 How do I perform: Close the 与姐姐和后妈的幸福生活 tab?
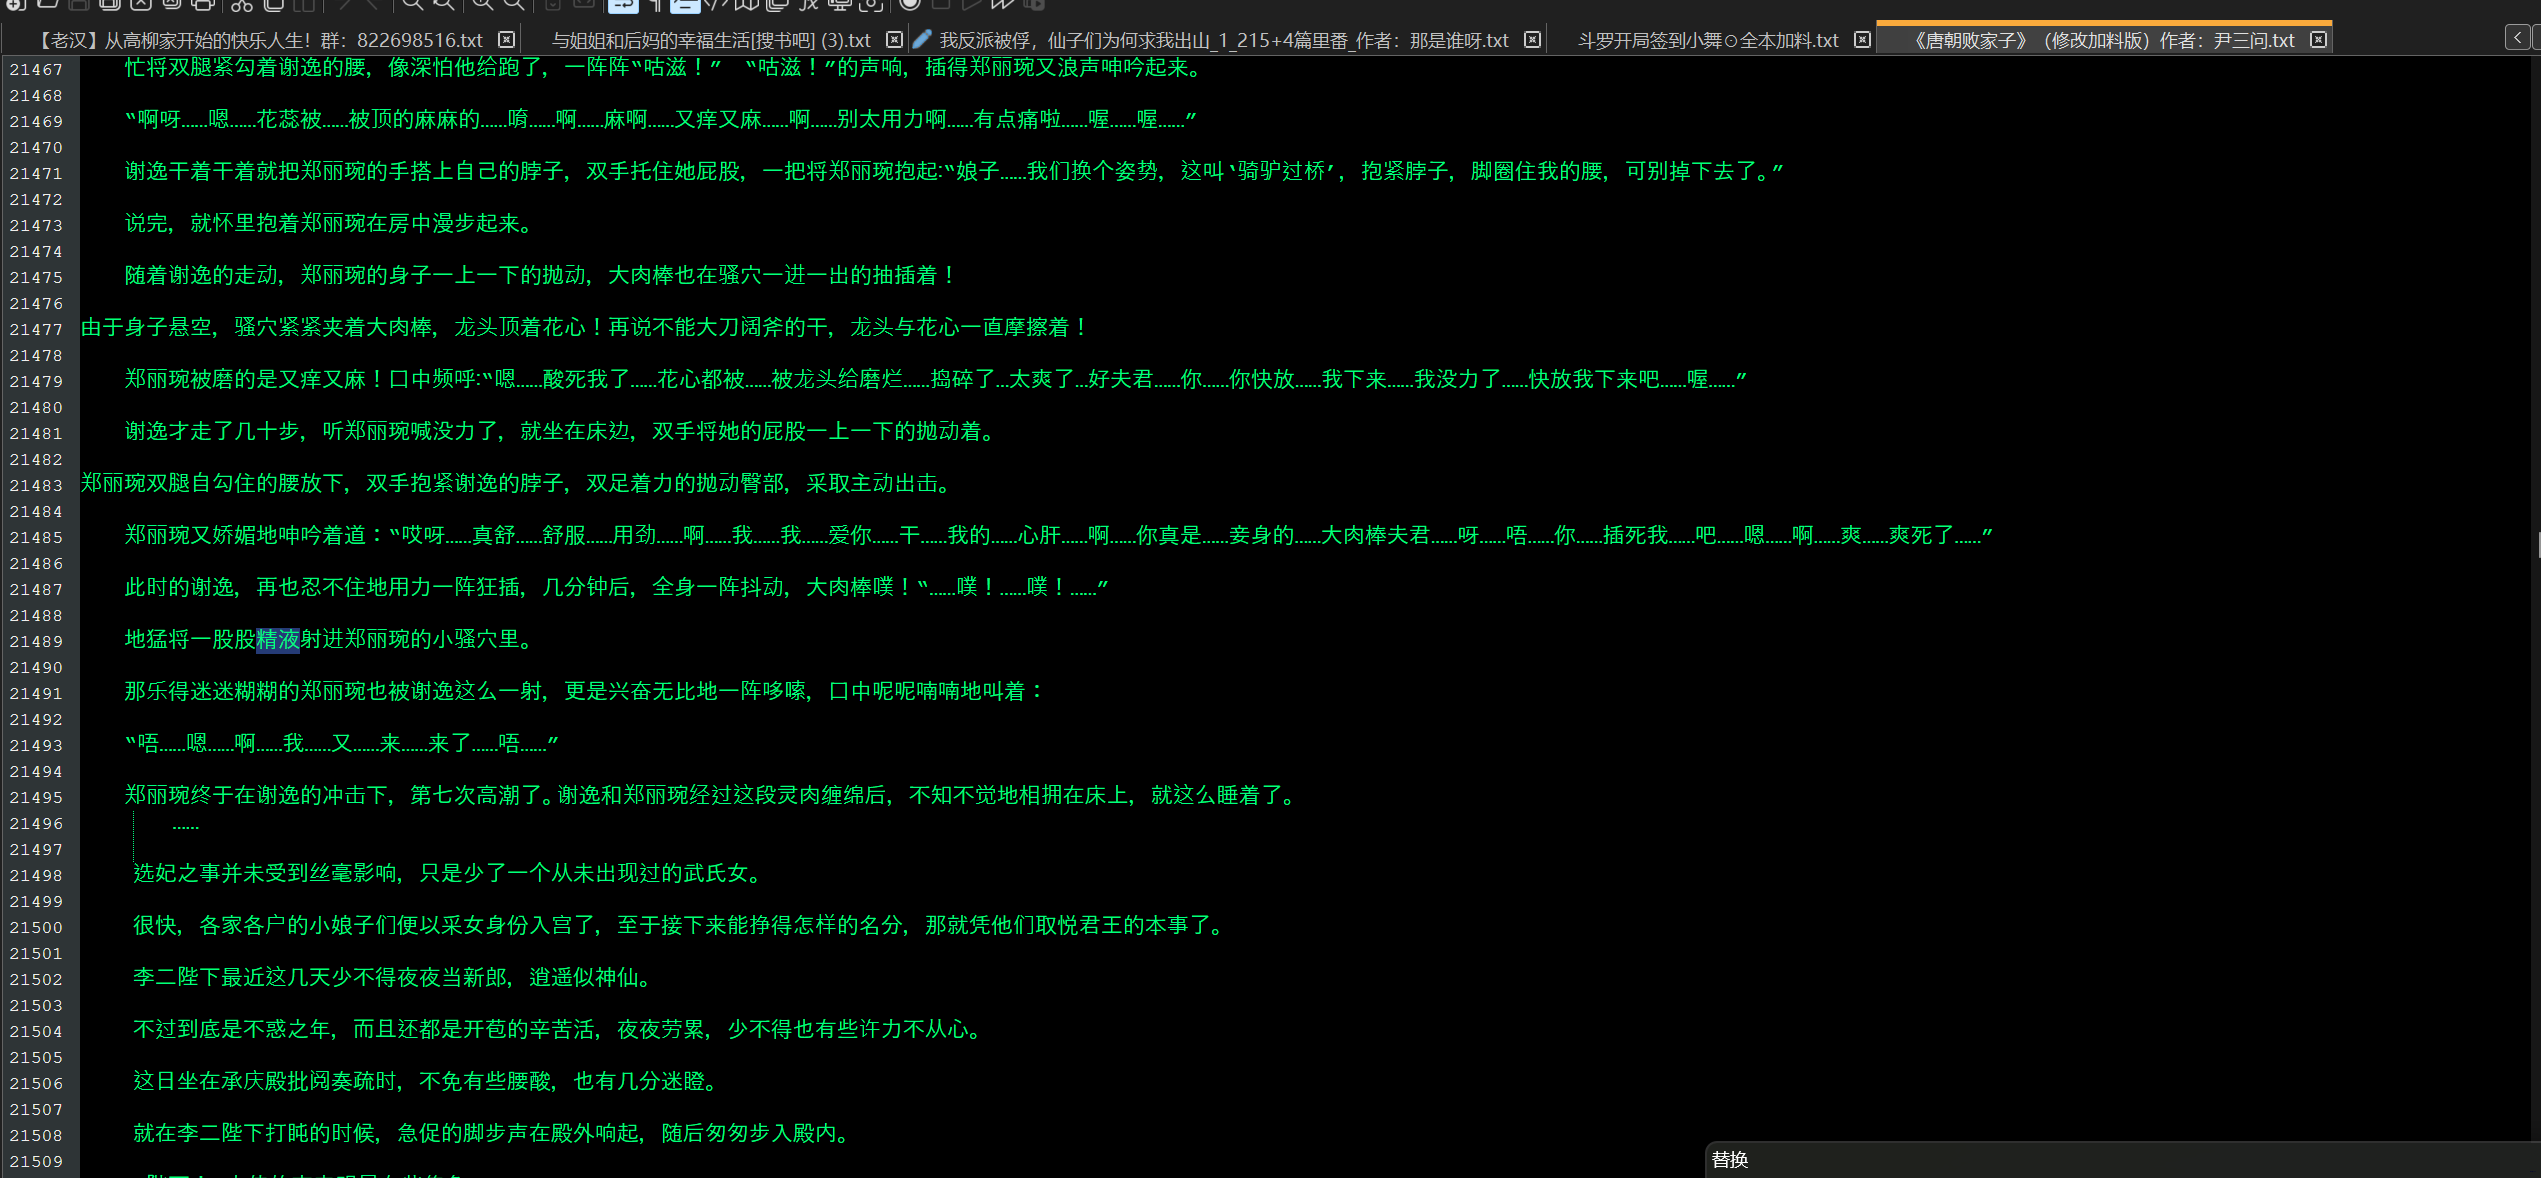[x=894, y=40]
